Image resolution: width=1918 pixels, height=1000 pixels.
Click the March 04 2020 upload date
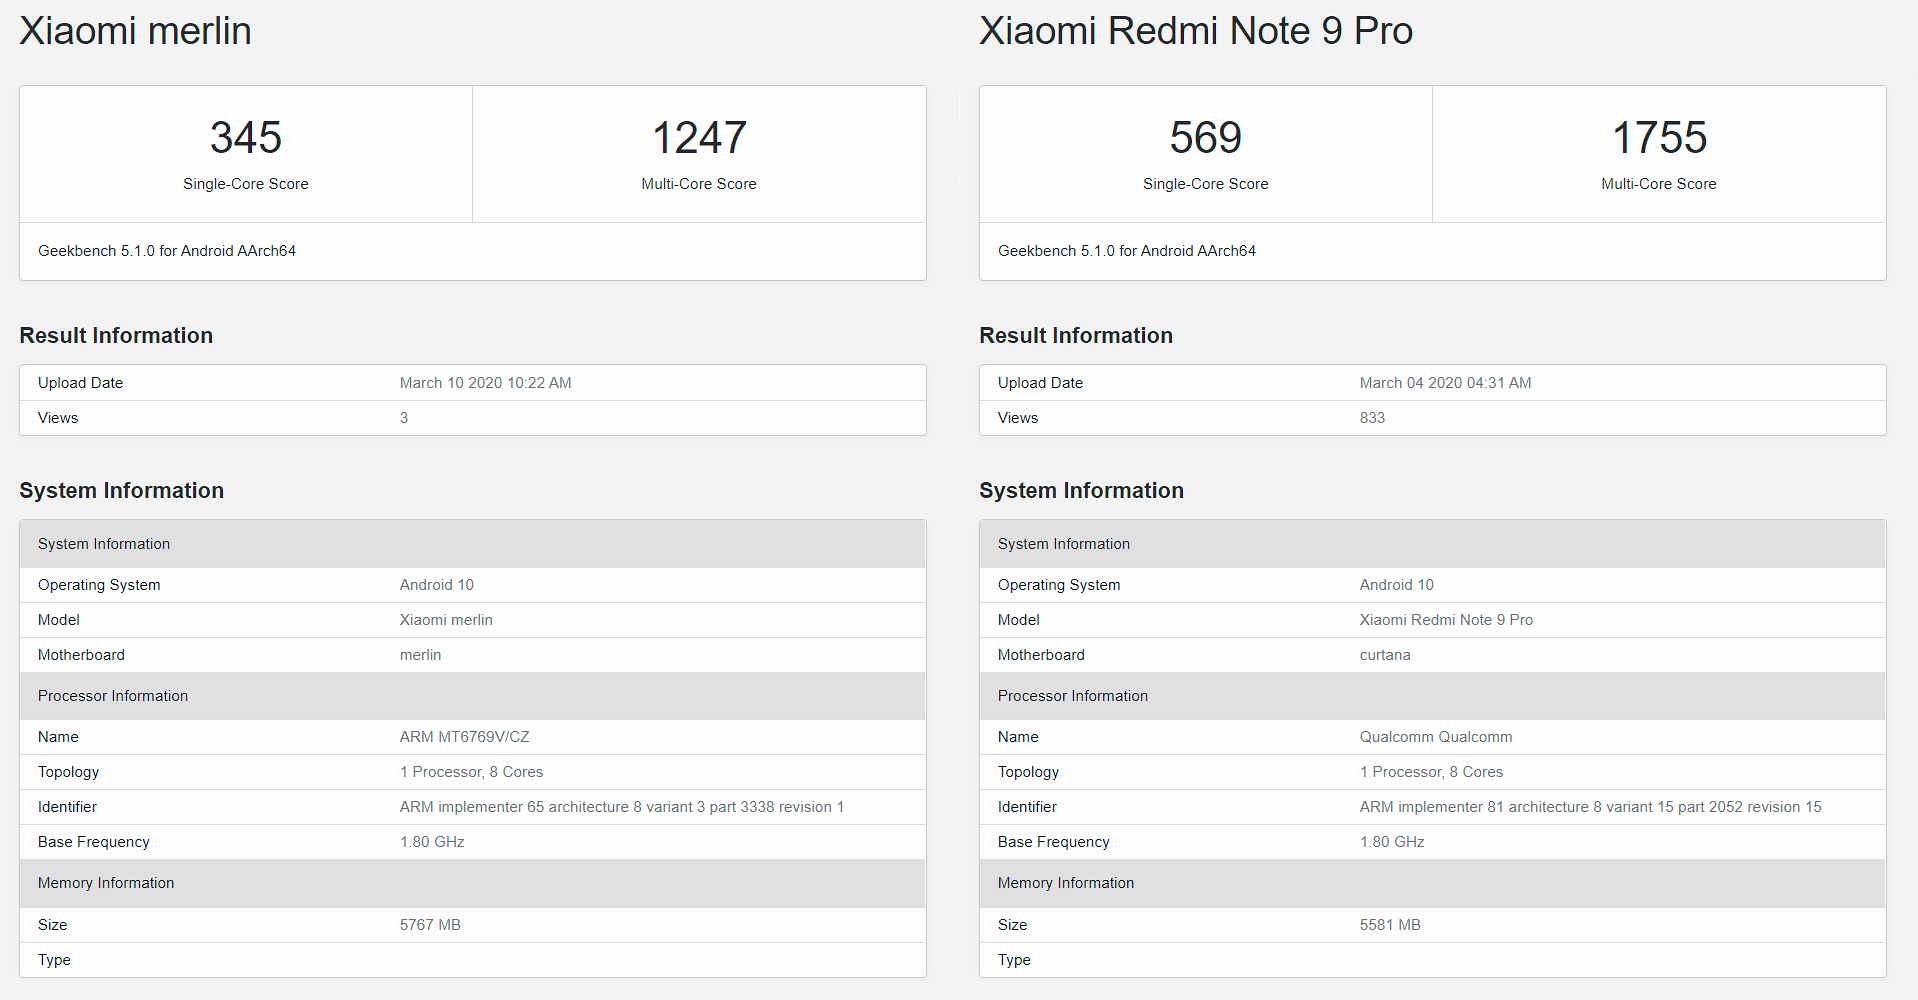click(1445, 383)
